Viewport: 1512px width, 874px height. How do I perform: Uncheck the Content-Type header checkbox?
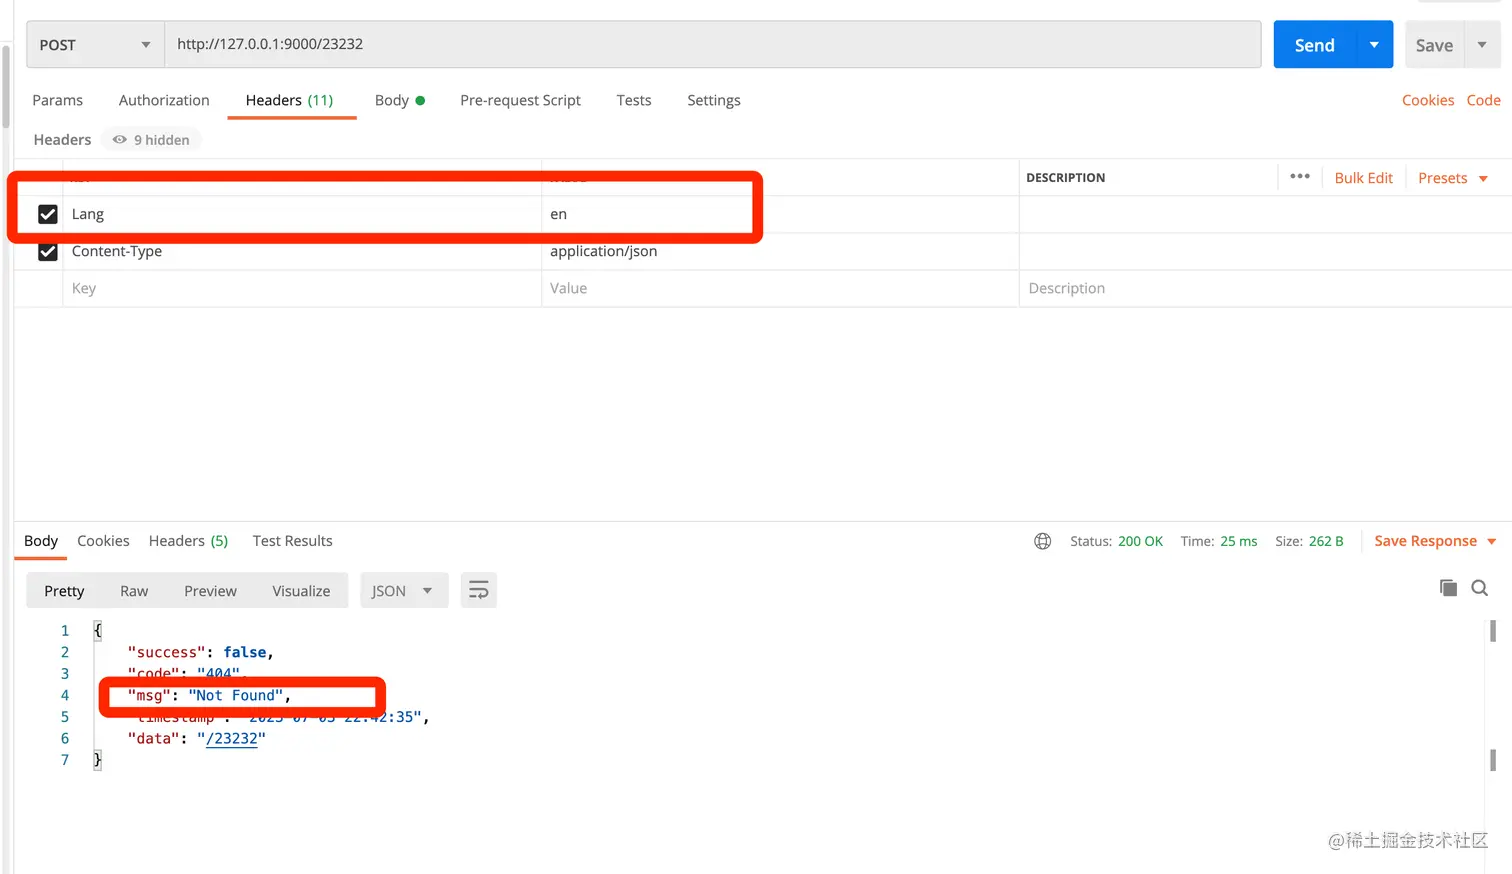(x=47, y=251)
